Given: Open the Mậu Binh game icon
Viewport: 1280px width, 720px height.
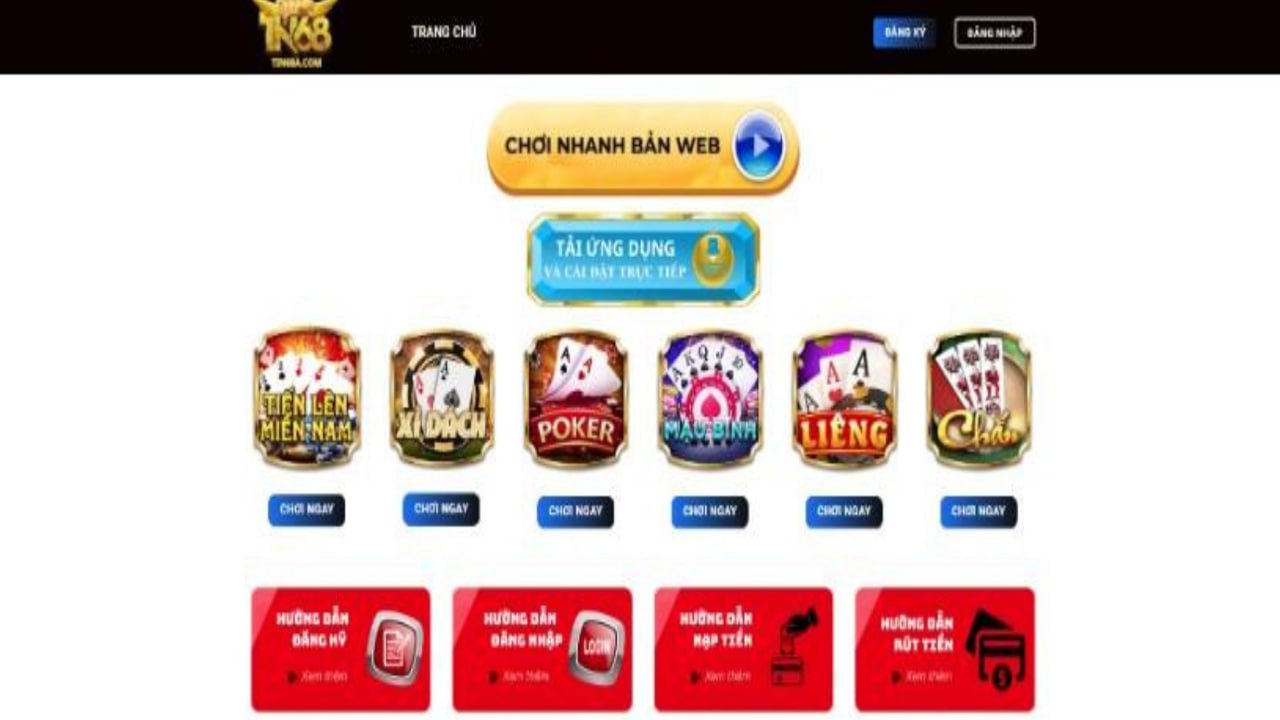Looking at the screenshot, I should pyautogui.click(x=710, y=398).
